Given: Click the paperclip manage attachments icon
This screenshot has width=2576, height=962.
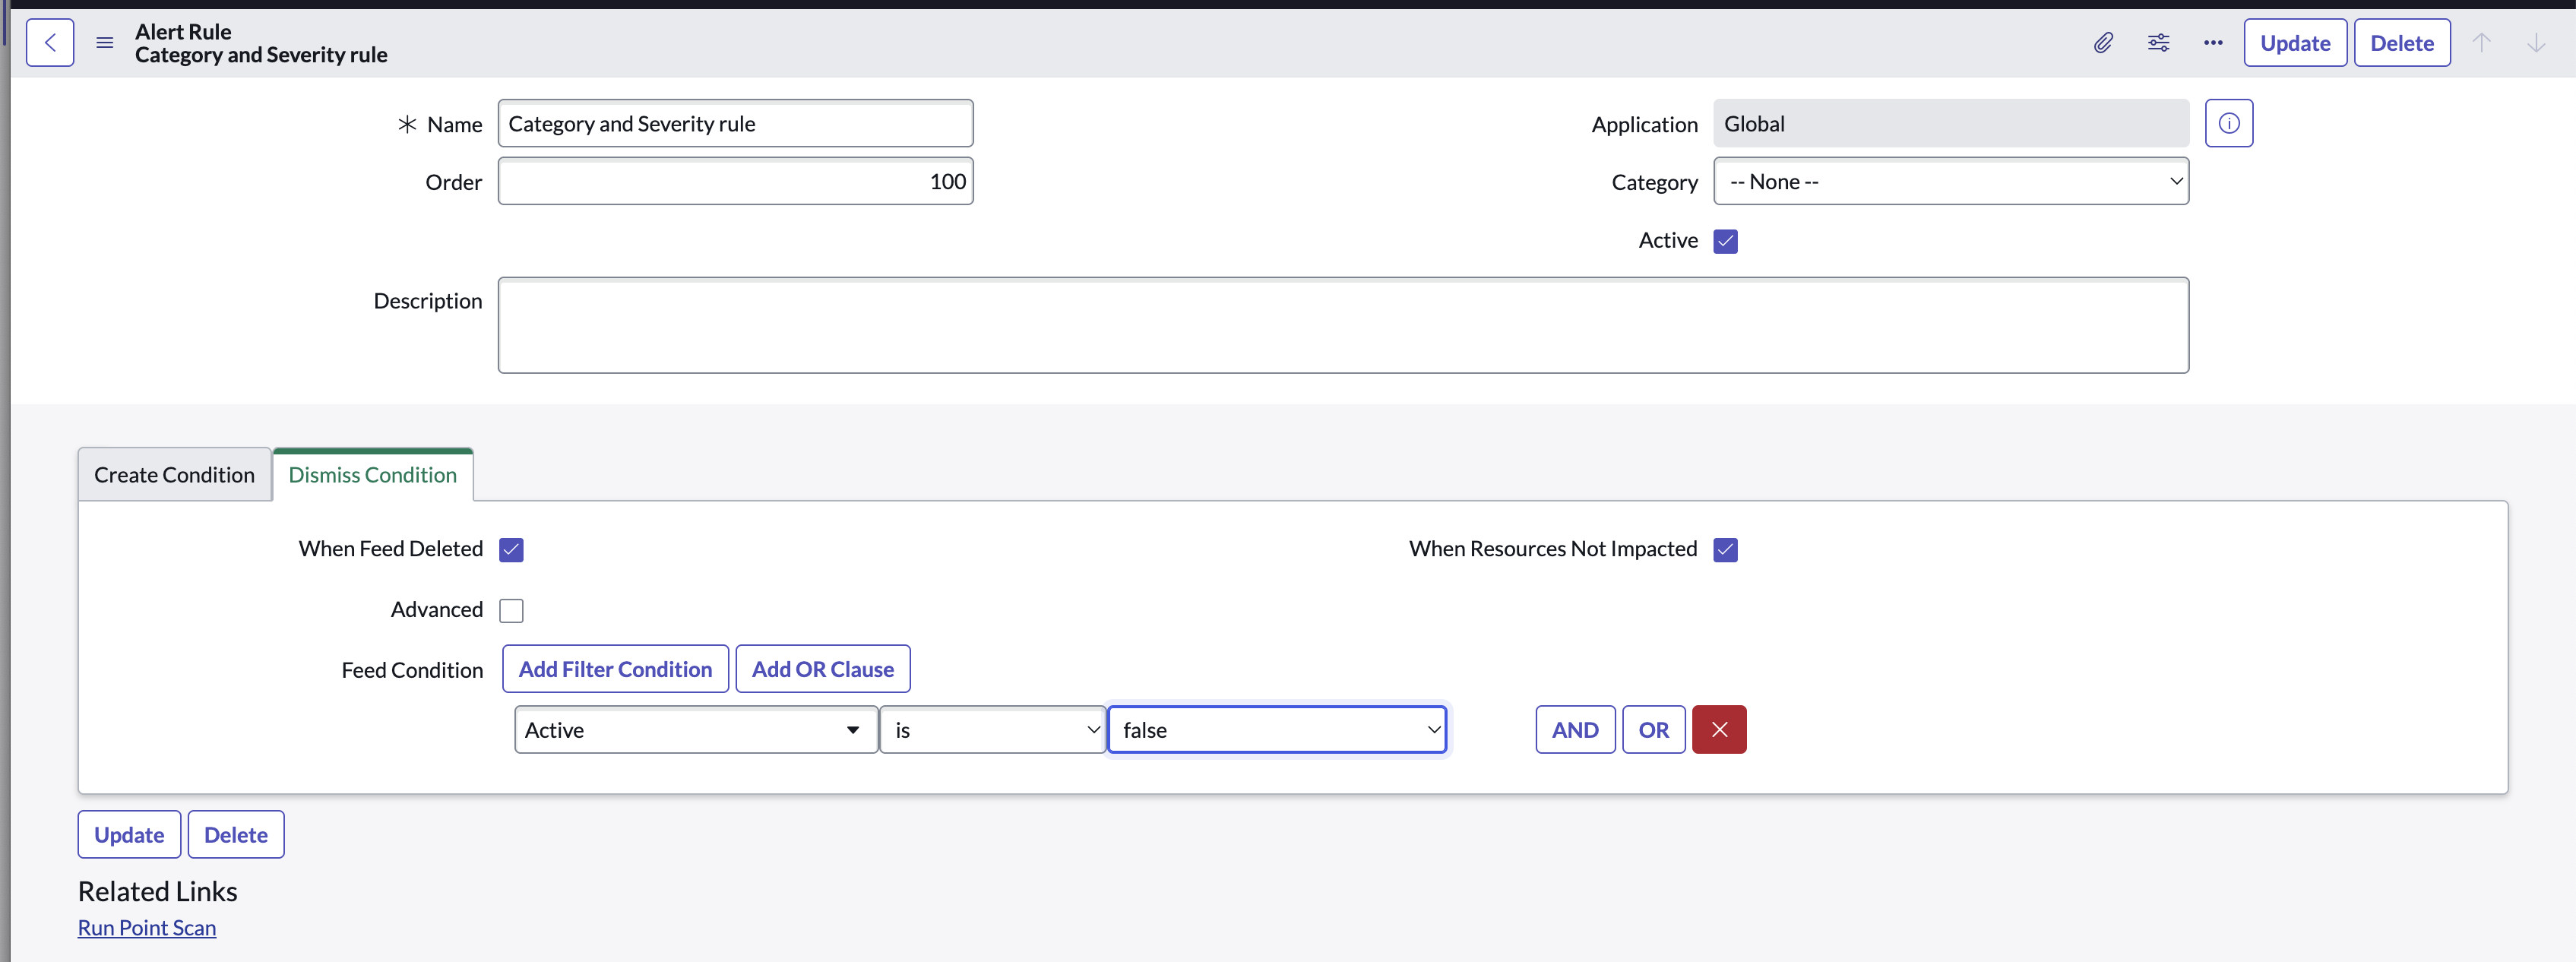Looking at the screenshot, I should click(x=2103, y=43).
